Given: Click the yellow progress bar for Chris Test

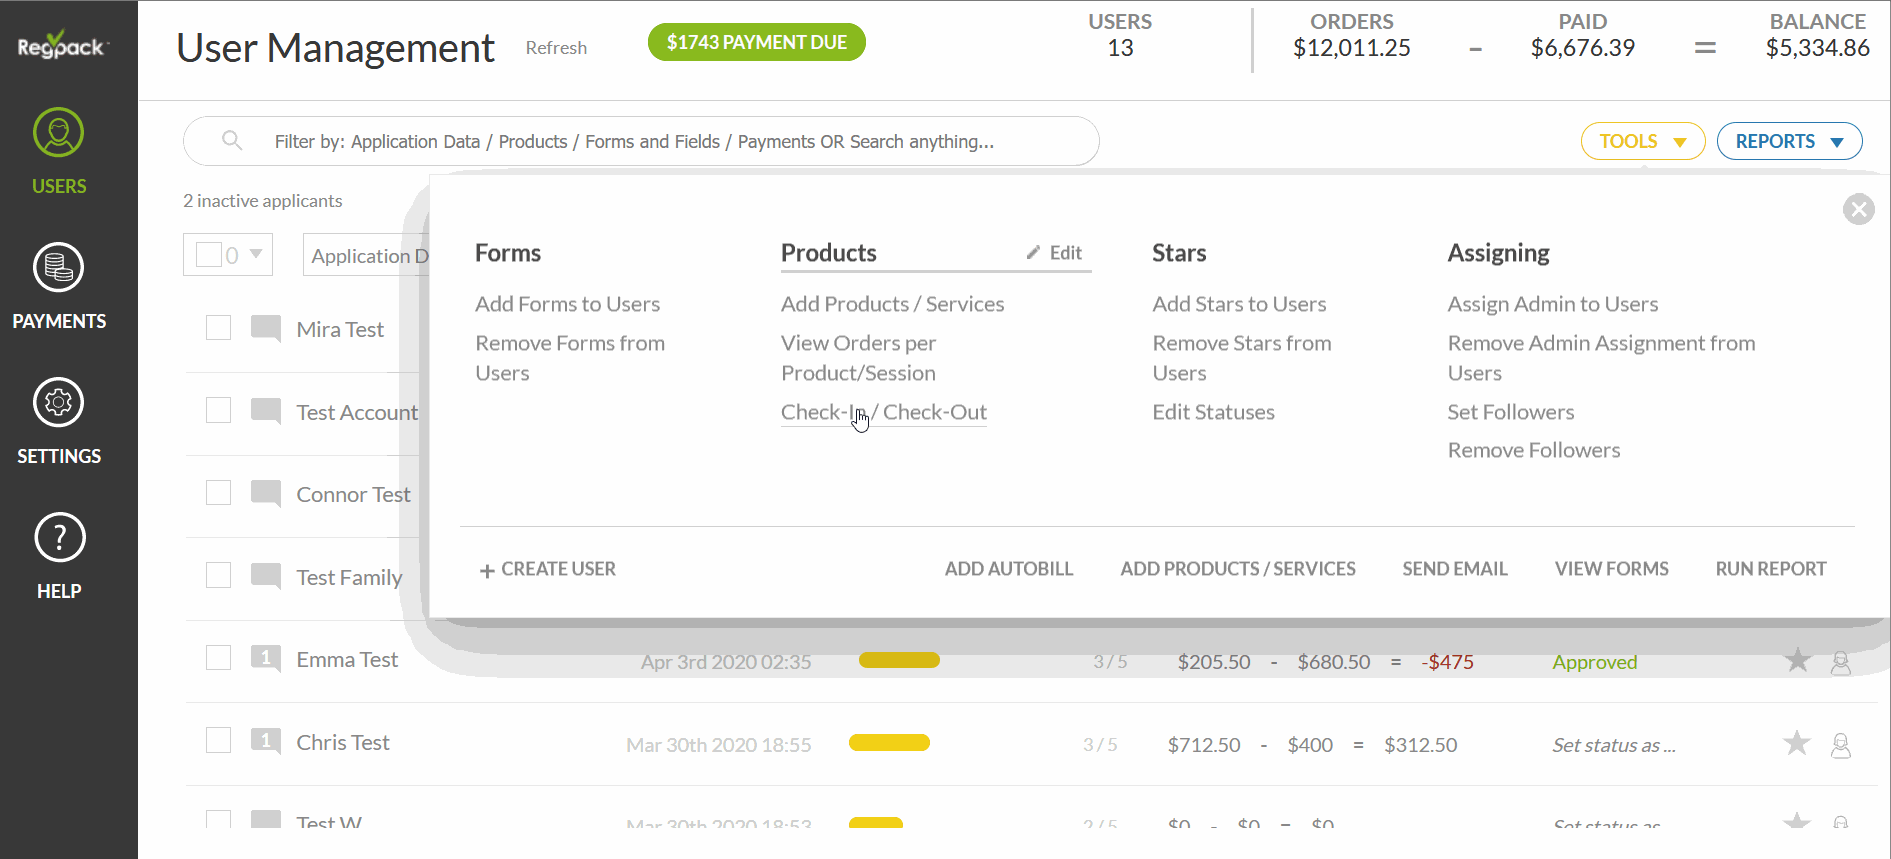Looking at the screenshot, I should point(889,743).
